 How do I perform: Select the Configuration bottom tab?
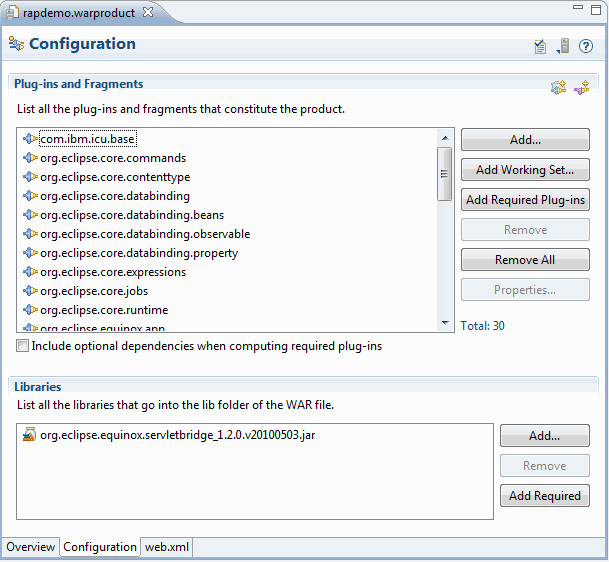(100, 547)
